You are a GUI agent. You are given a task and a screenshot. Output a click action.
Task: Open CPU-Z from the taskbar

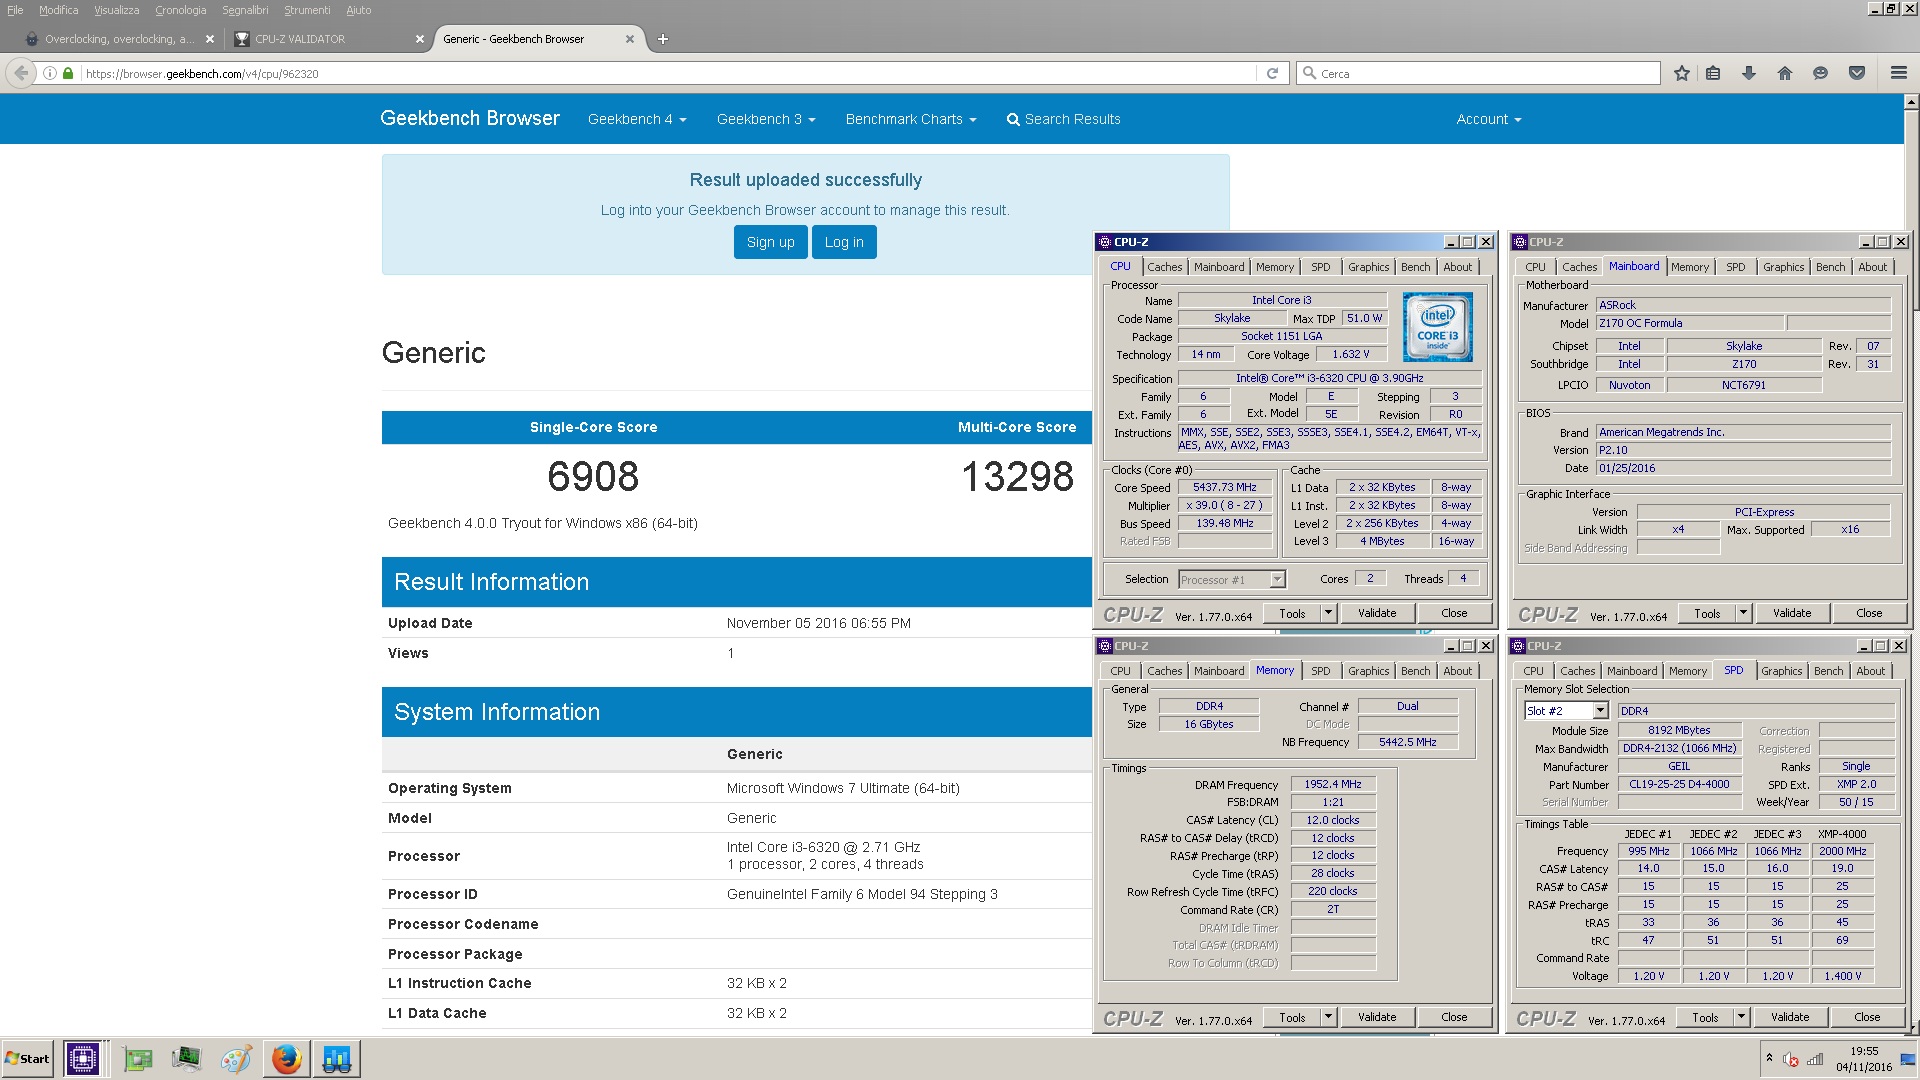(83, 1058)
